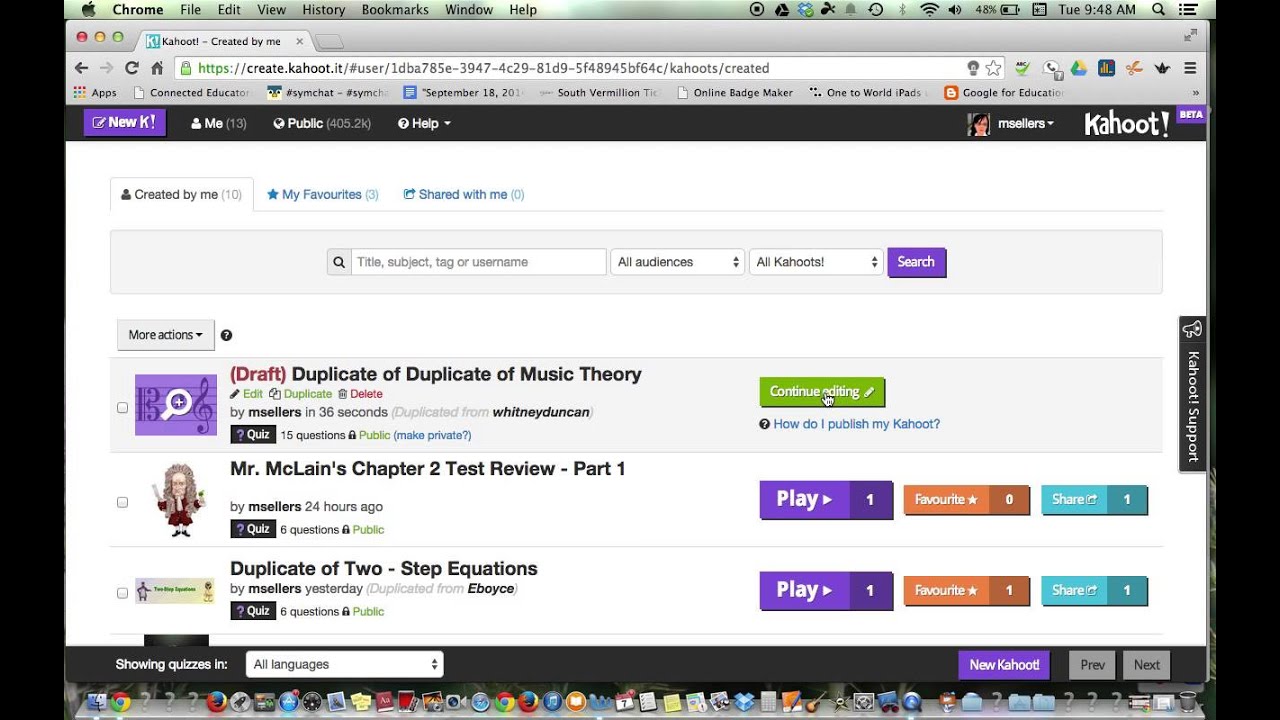Viewport: 1280px width, 720px height.
Task: Click the lightbulb icon in the address bar
Action: [973, 68]
